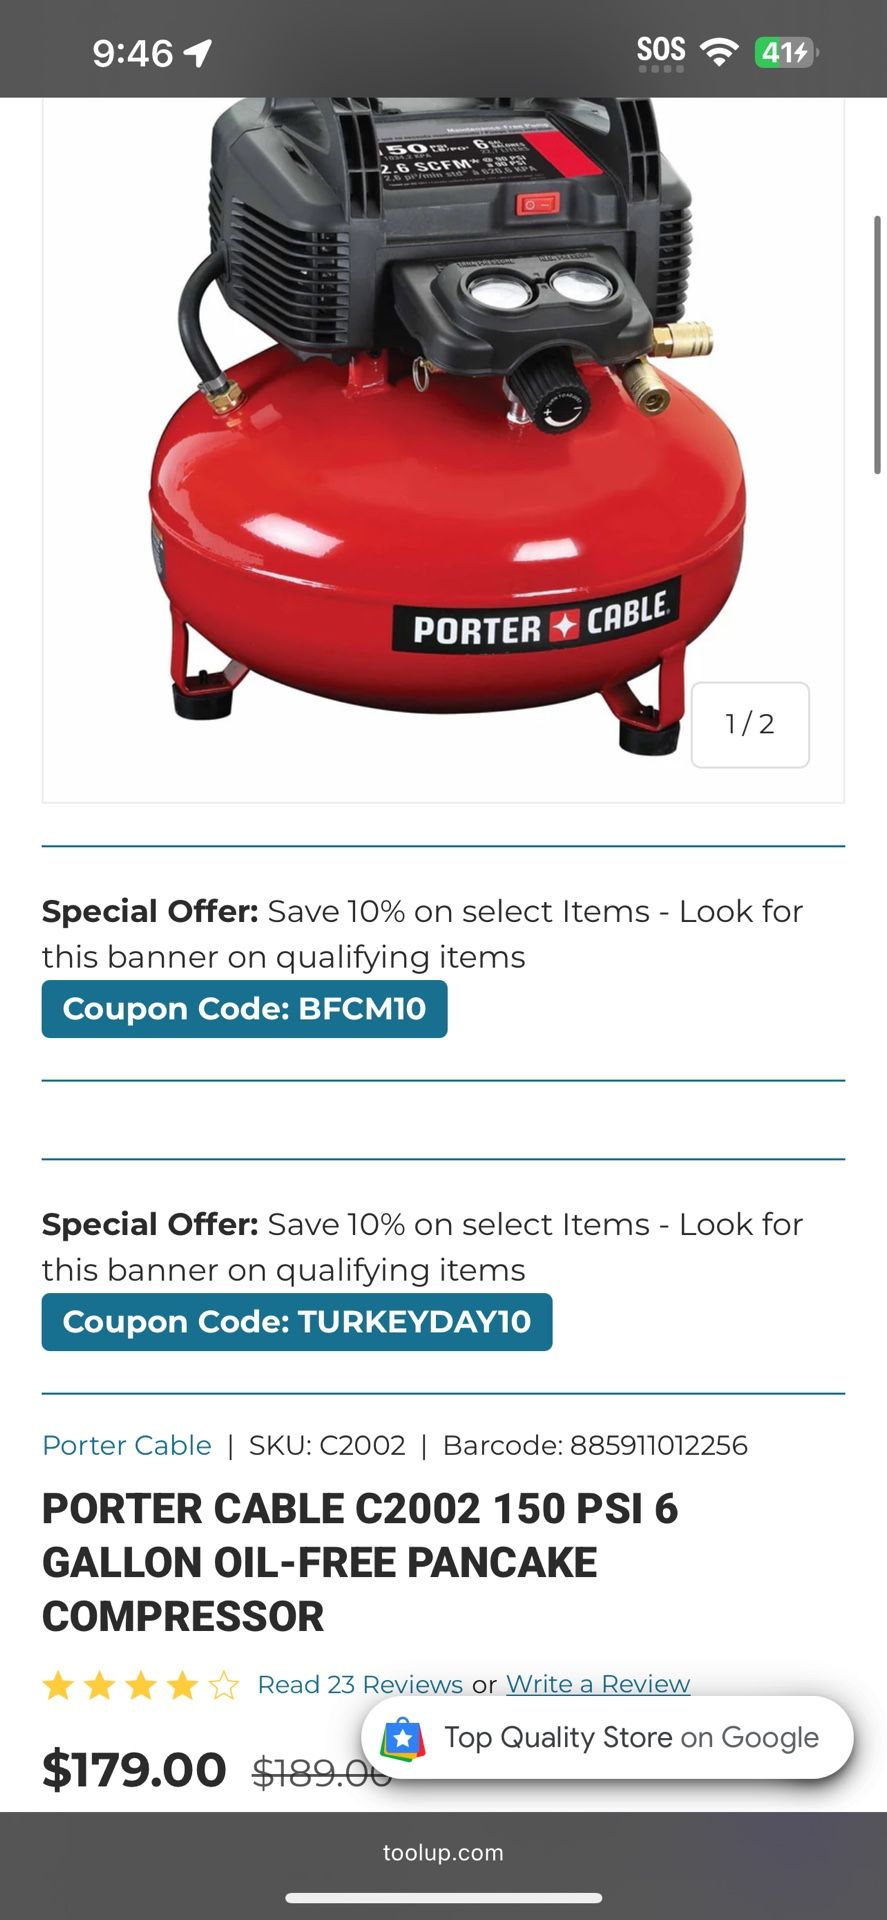Tap the location arrow in status bar
Screen dimensions: 887x1920
(x=199, y=52)
